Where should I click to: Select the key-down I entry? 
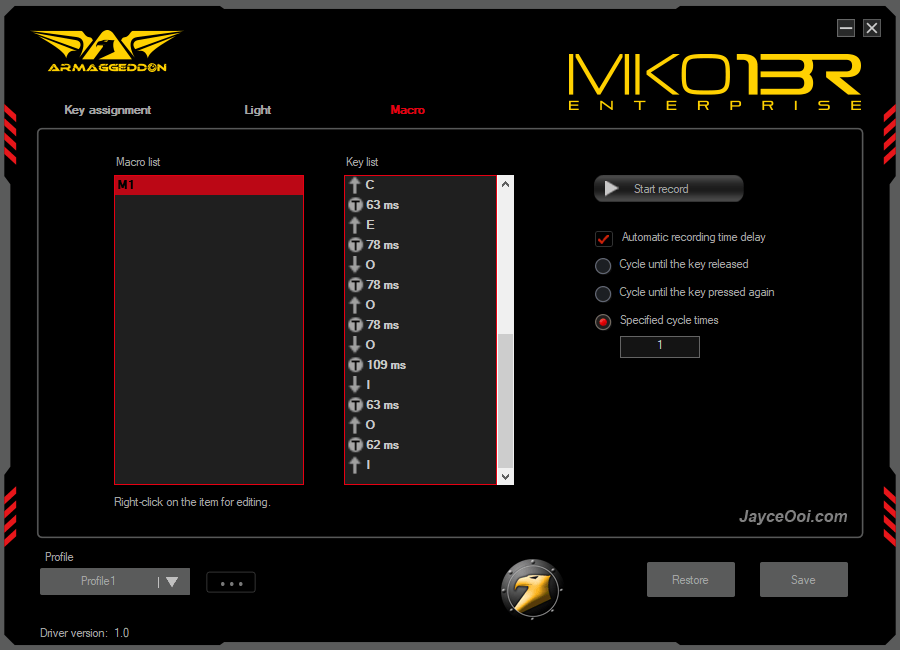420,385
